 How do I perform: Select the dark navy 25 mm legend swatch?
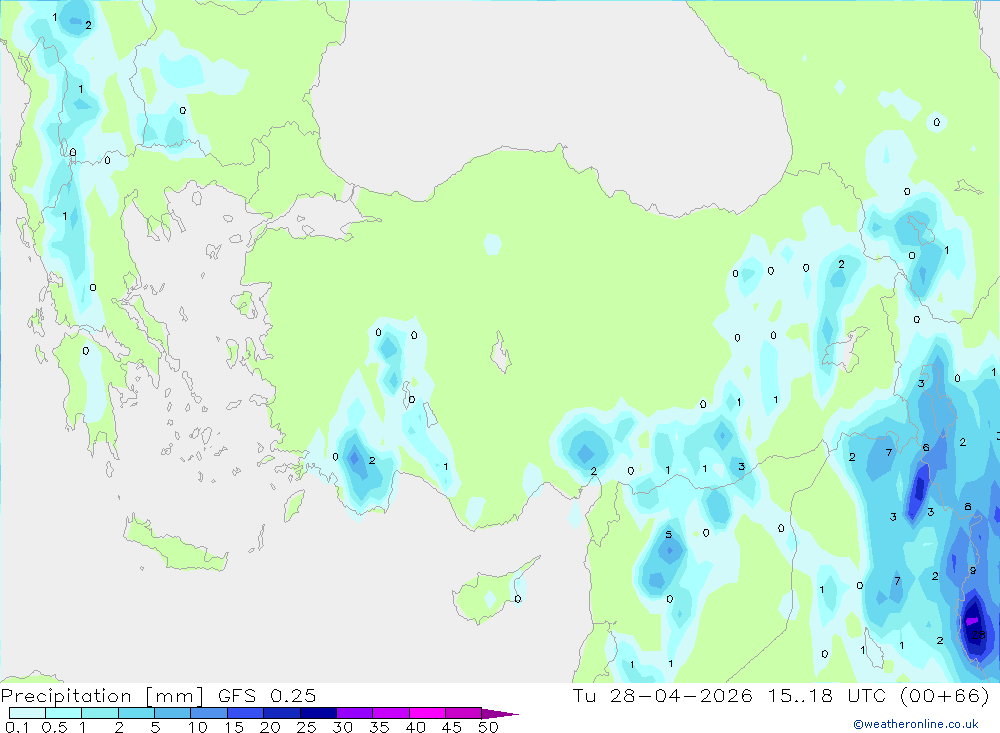pos(318,713)
